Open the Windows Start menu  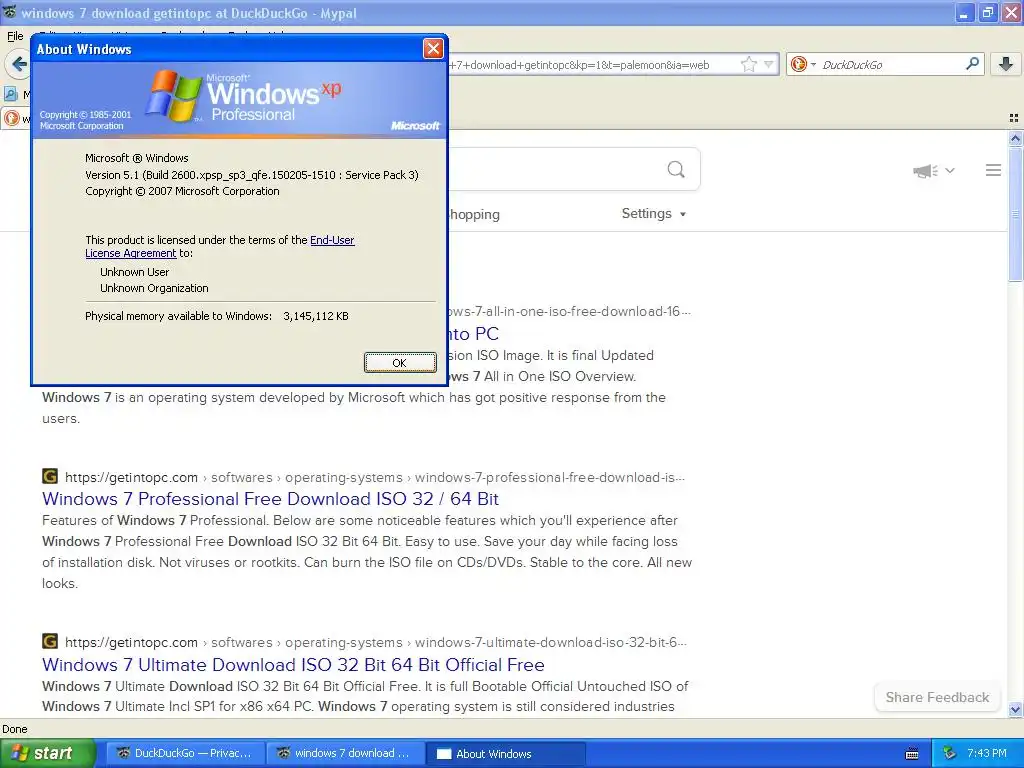(x=47, y=753)
